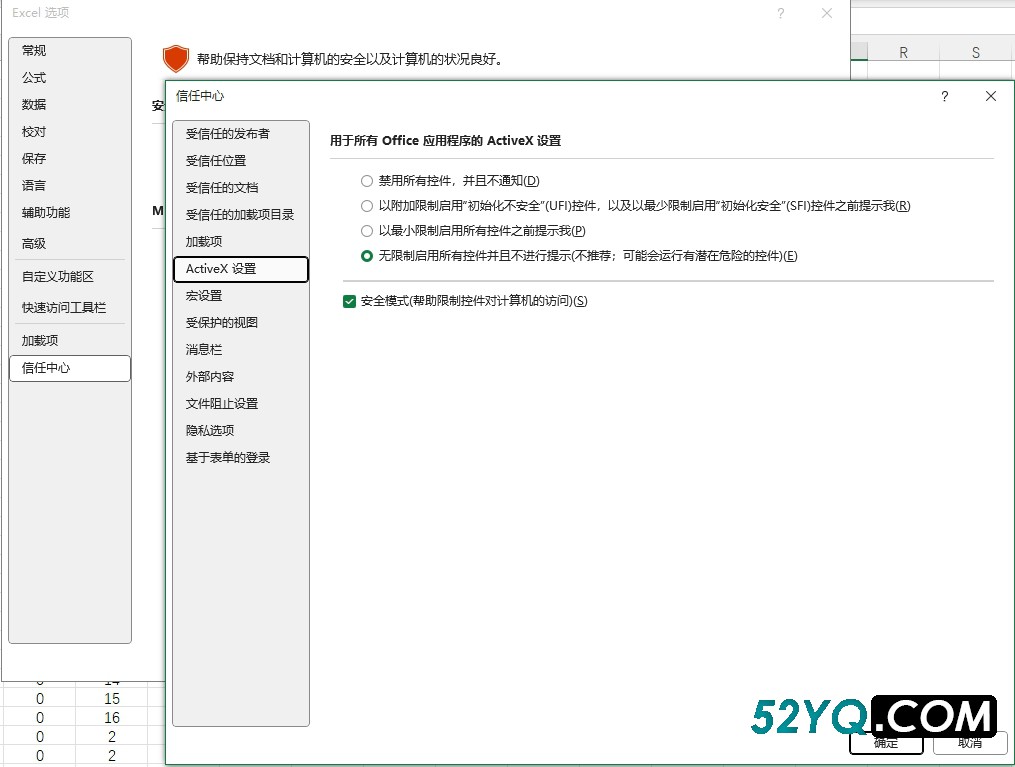Open 受信任位置 in Trust Center sidebar
This screenshot has width=1015, height=767.
click(240, 161)
